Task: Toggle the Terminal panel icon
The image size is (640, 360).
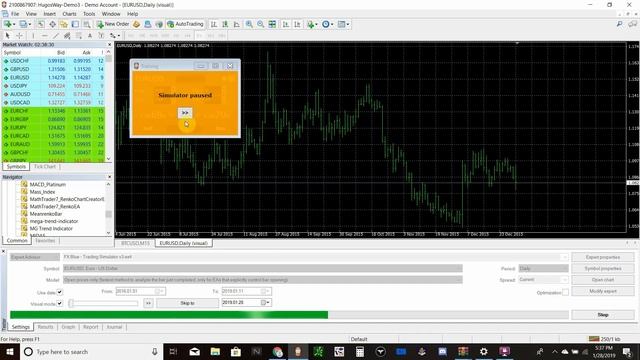Action: point(75,24)
